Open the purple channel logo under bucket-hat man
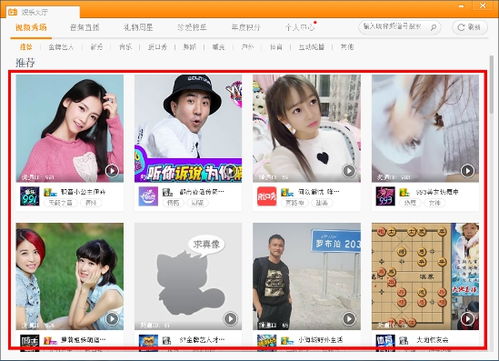499x361 pixels. 148,196
